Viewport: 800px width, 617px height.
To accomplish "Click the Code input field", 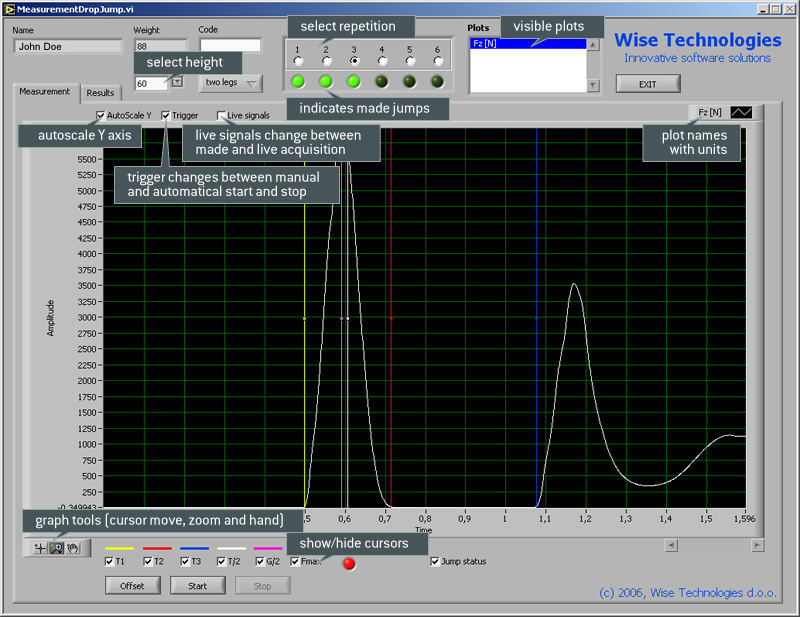I will point(230,45).
